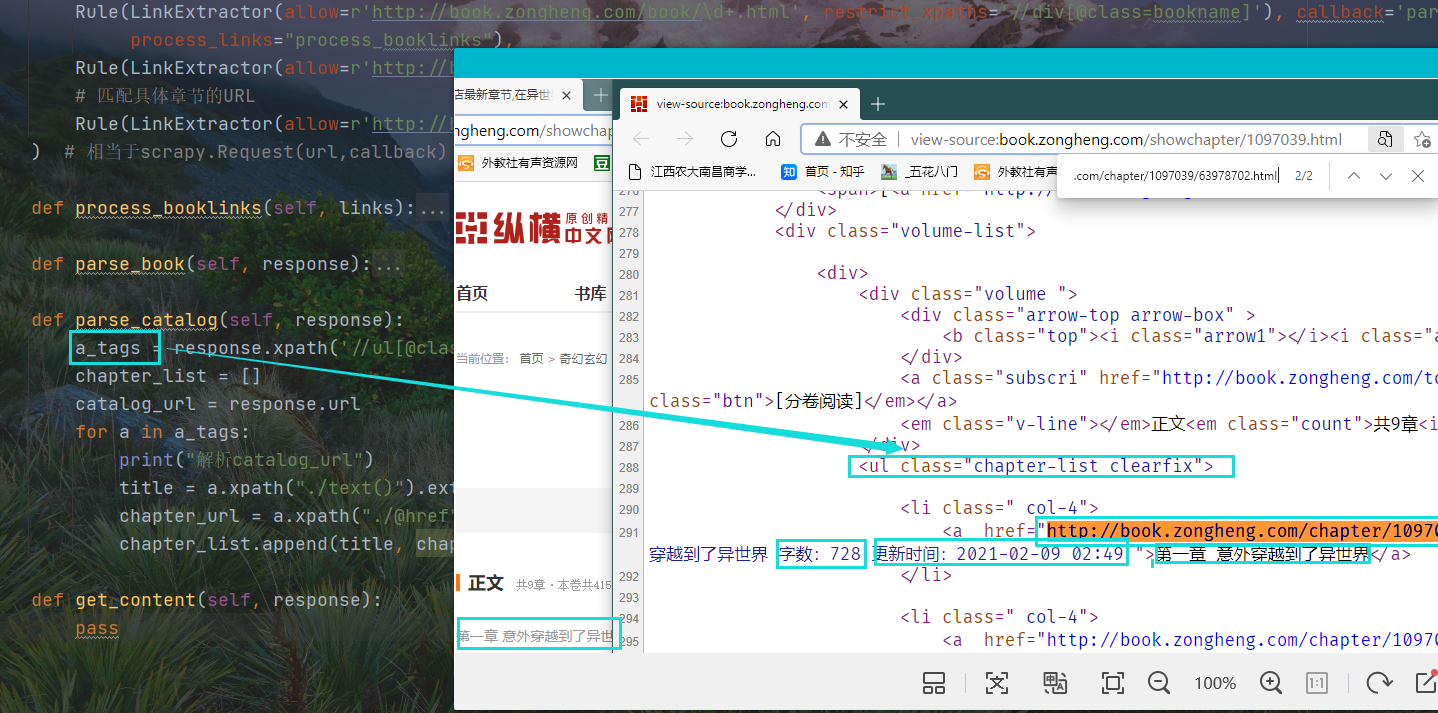The width and height of the screenshot is (1438, 713).
Task: Click the pass statement in get_content
Action: pyautogui.click(x=97, y=629)
